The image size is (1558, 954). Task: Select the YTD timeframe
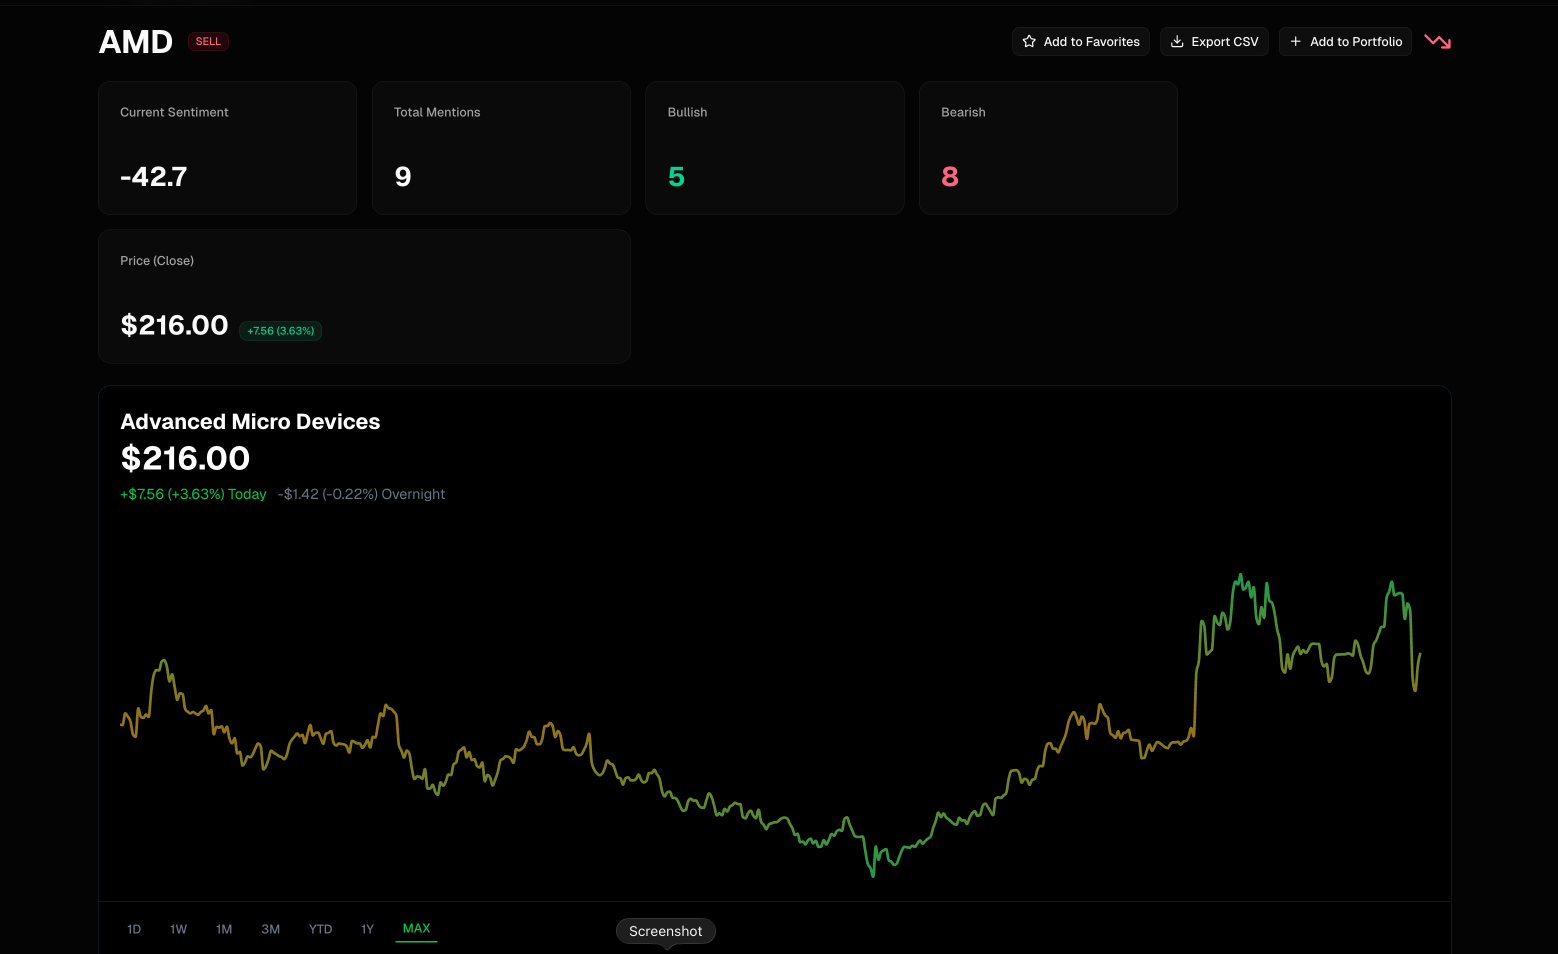pos(320,929)
